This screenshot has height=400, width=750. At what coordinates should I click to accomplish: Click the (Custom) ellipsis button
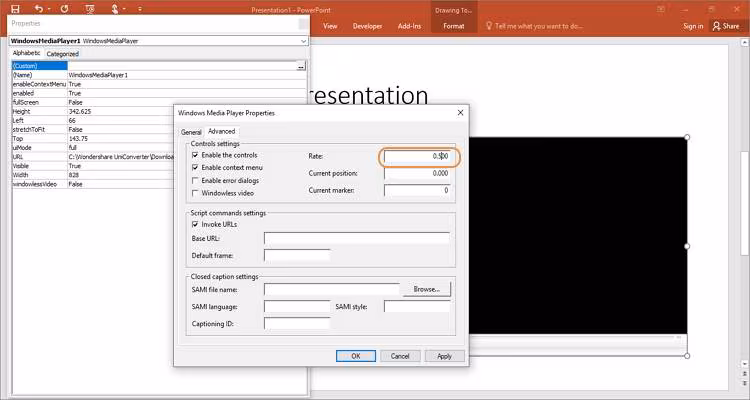301,66
